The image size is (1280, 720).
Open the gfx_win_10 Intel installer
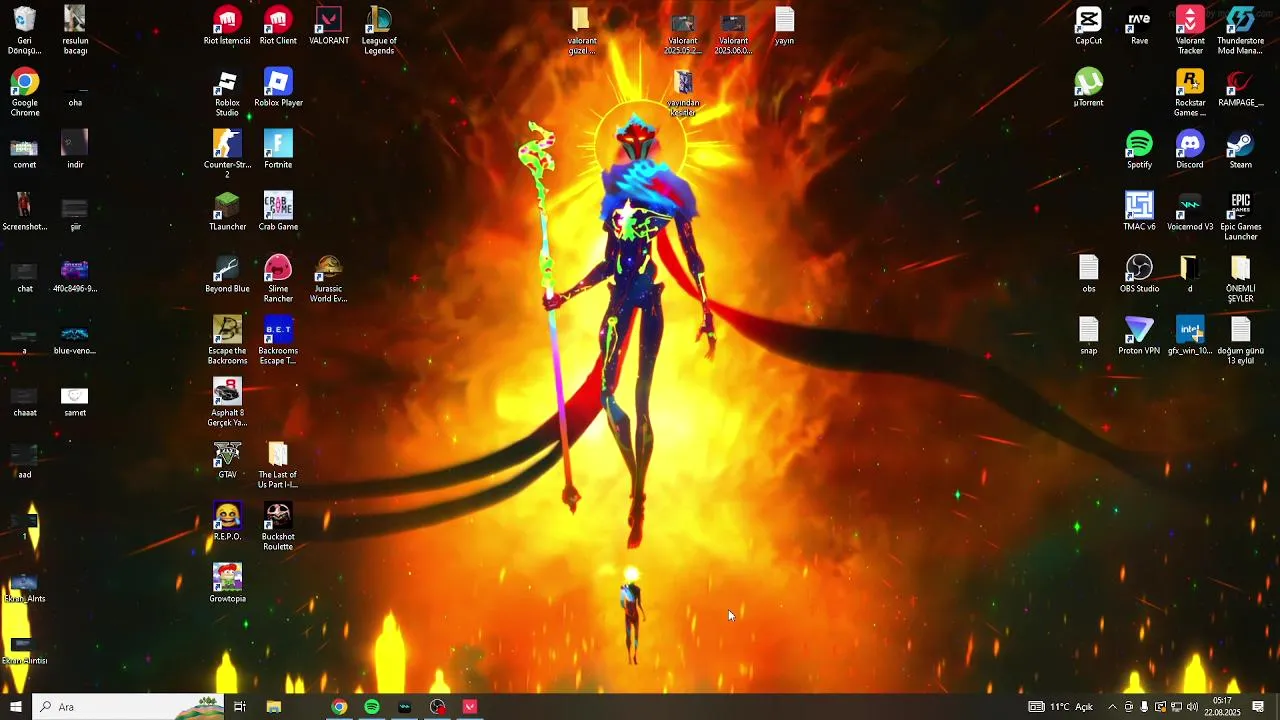pos(1190,336)
